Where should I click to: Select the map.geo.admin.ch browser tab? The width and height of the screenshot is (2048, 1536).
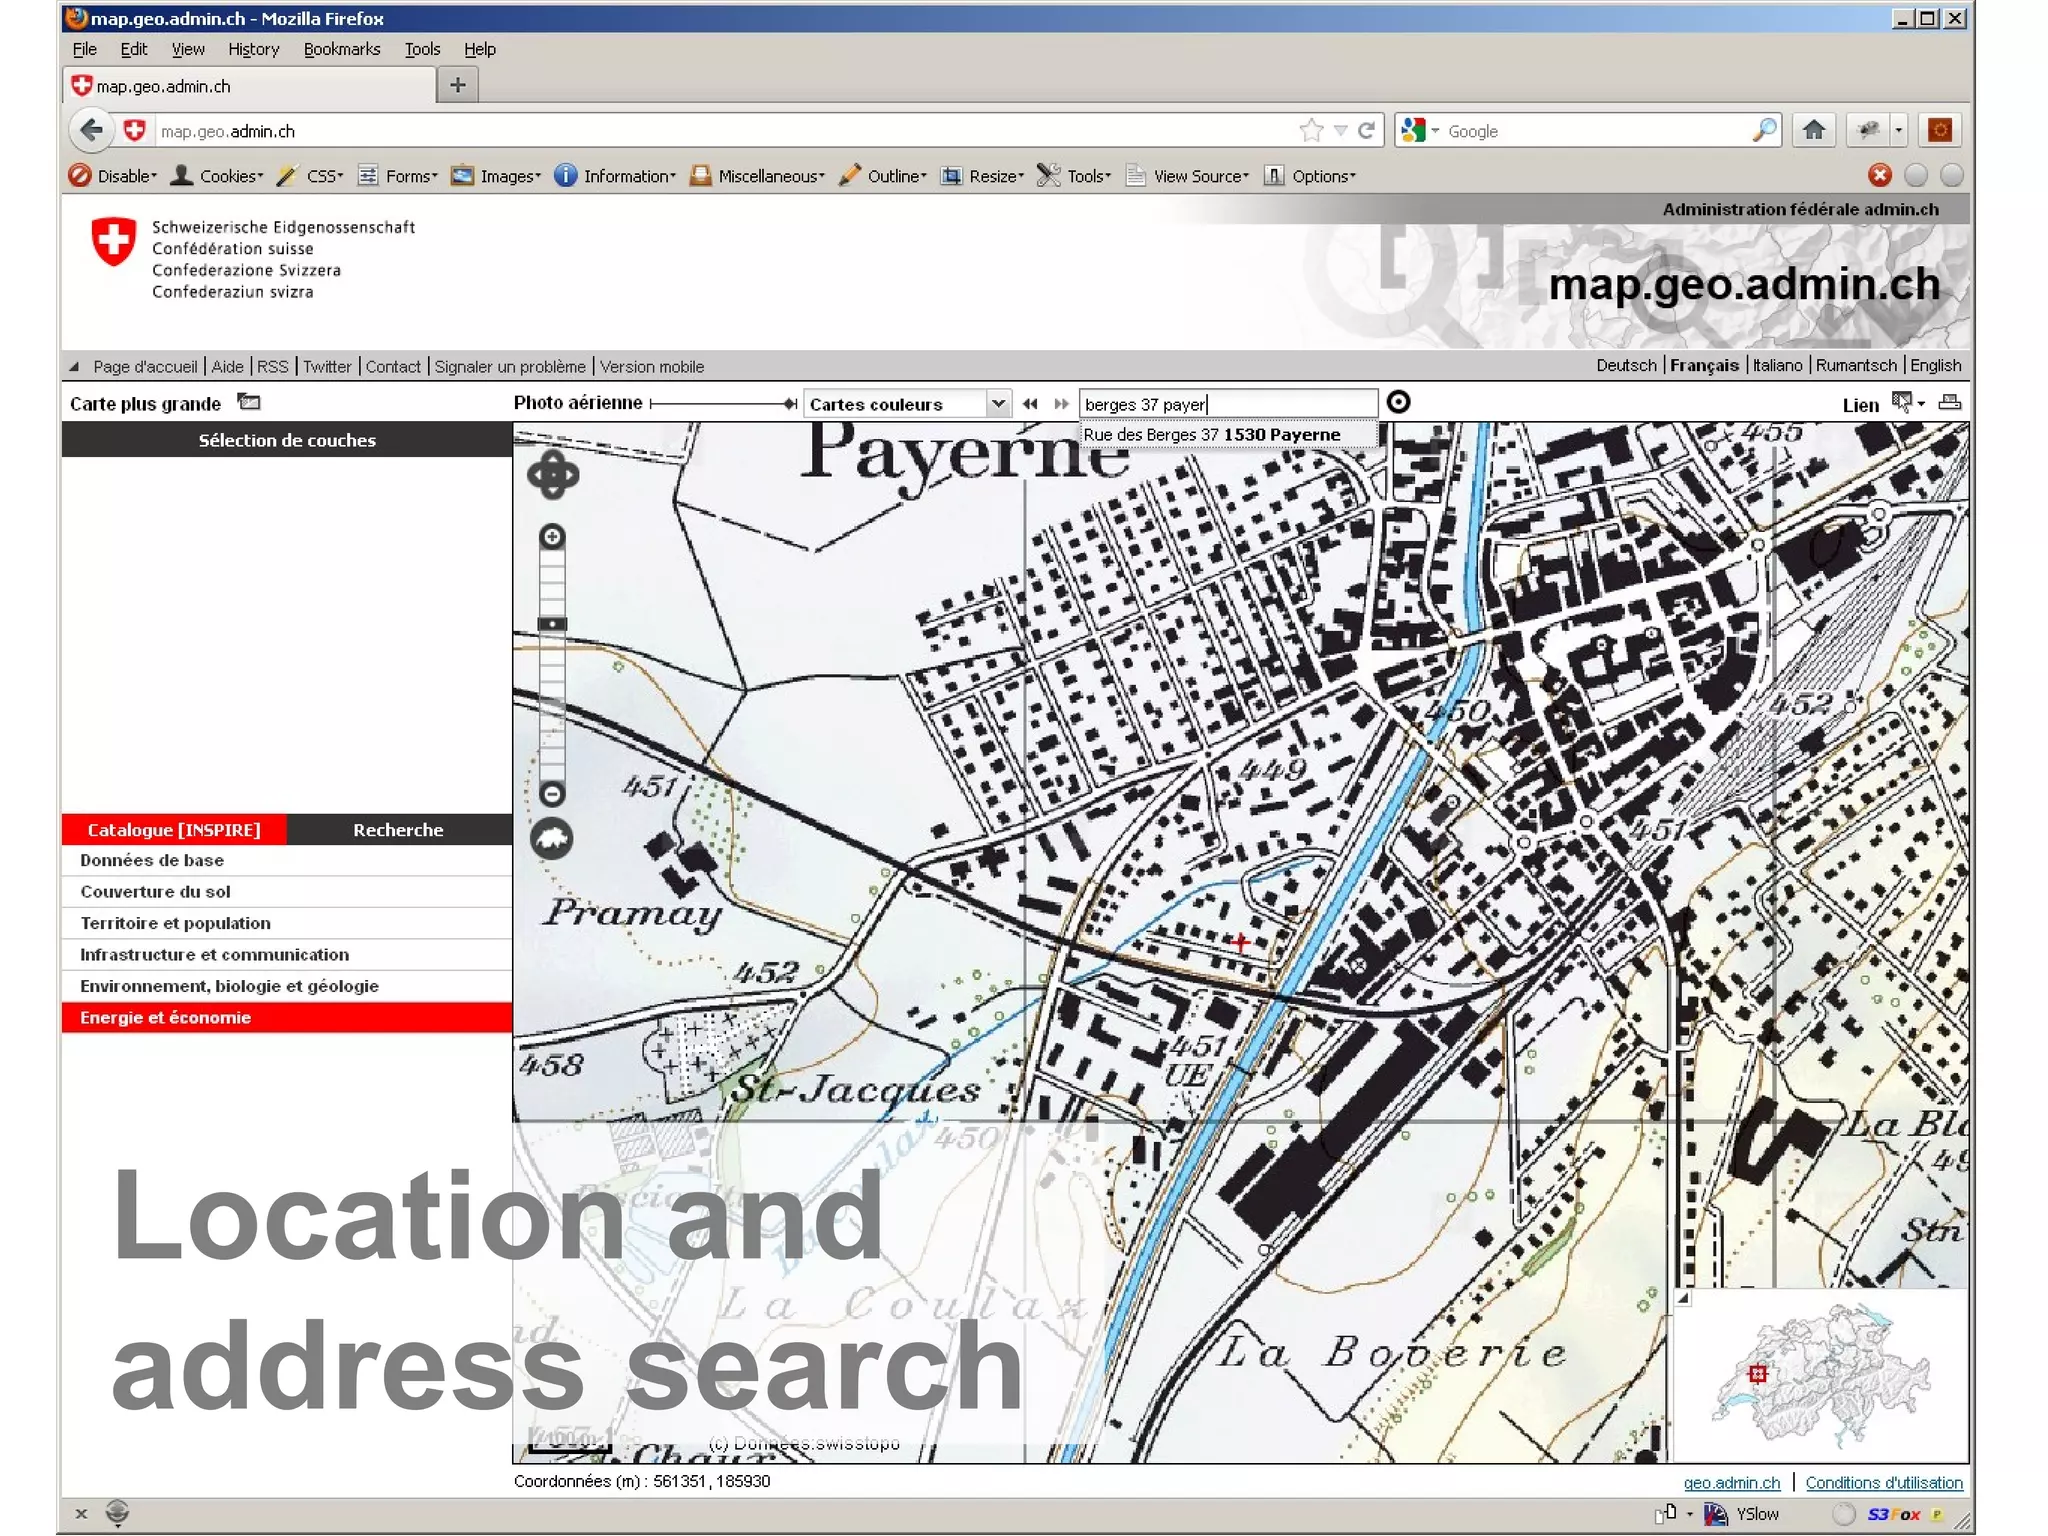[x=250, y=86]
